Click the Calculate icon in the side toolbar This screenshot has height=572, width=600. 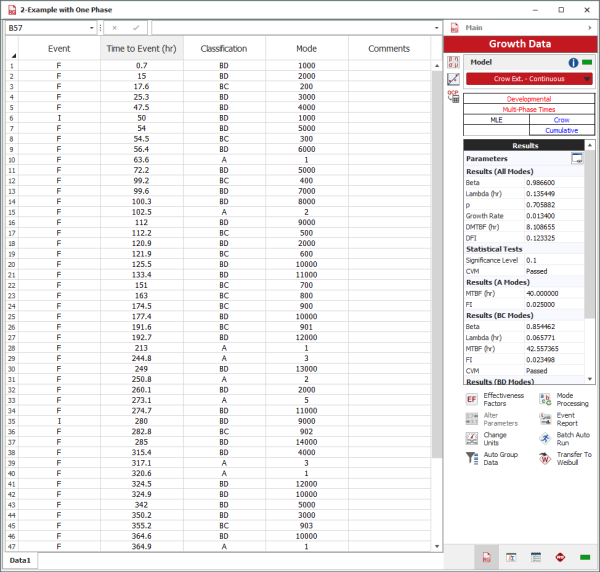[x=453, y=61]
